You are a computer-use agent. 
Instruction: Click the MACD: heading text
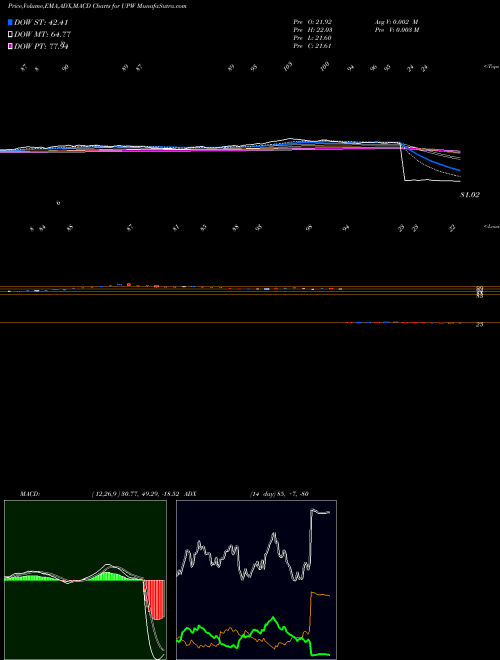click(30, 494)
